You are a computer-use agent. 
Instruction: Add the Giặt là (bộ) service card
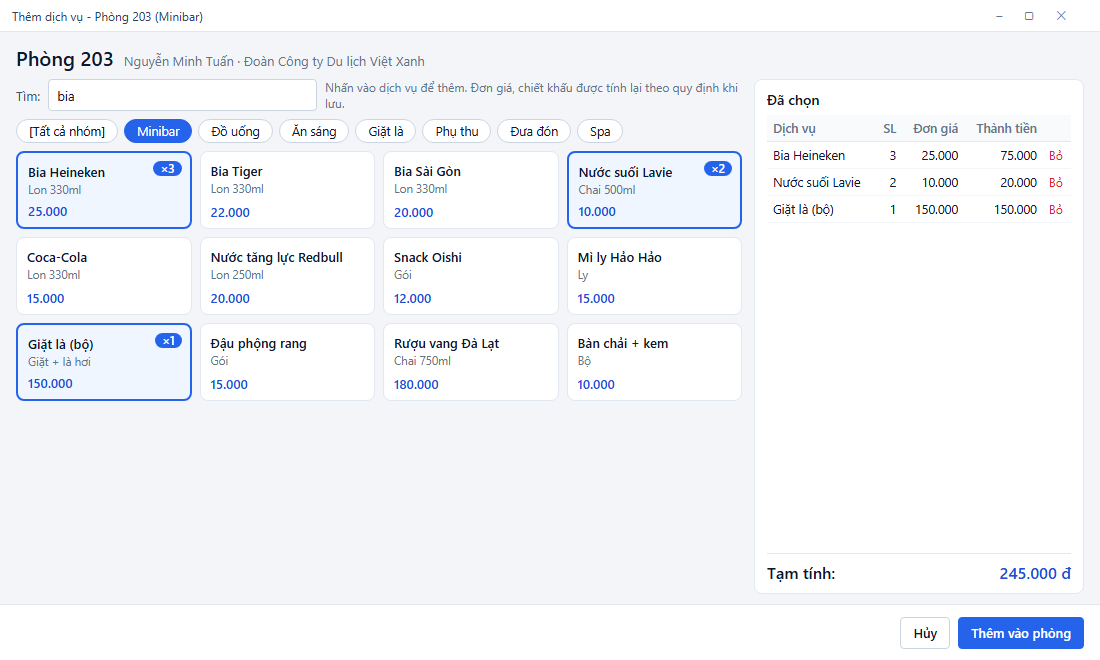tap(104, 362)
